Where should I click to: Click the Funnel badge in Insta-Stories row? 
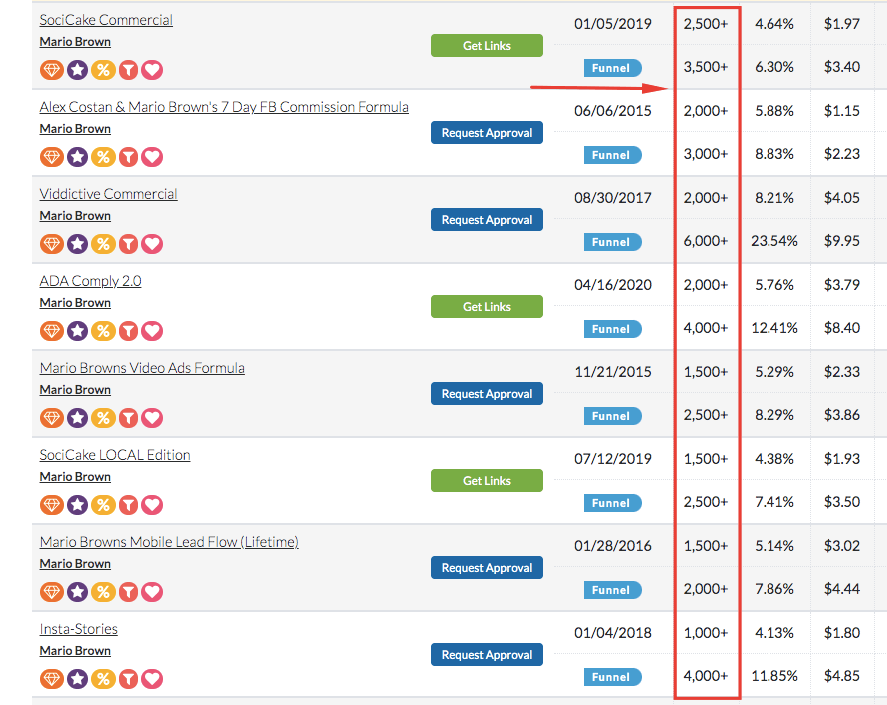click(x=613, y=677)
